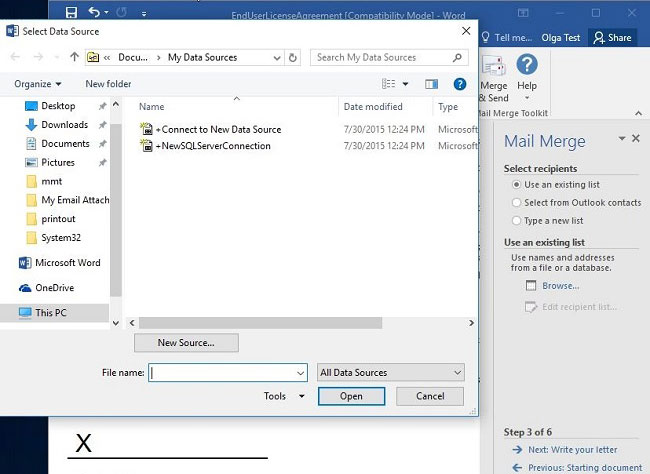Close the Mail Merge task pane
Viewport: 650px width, 474px height.
[x=635, y=138]
